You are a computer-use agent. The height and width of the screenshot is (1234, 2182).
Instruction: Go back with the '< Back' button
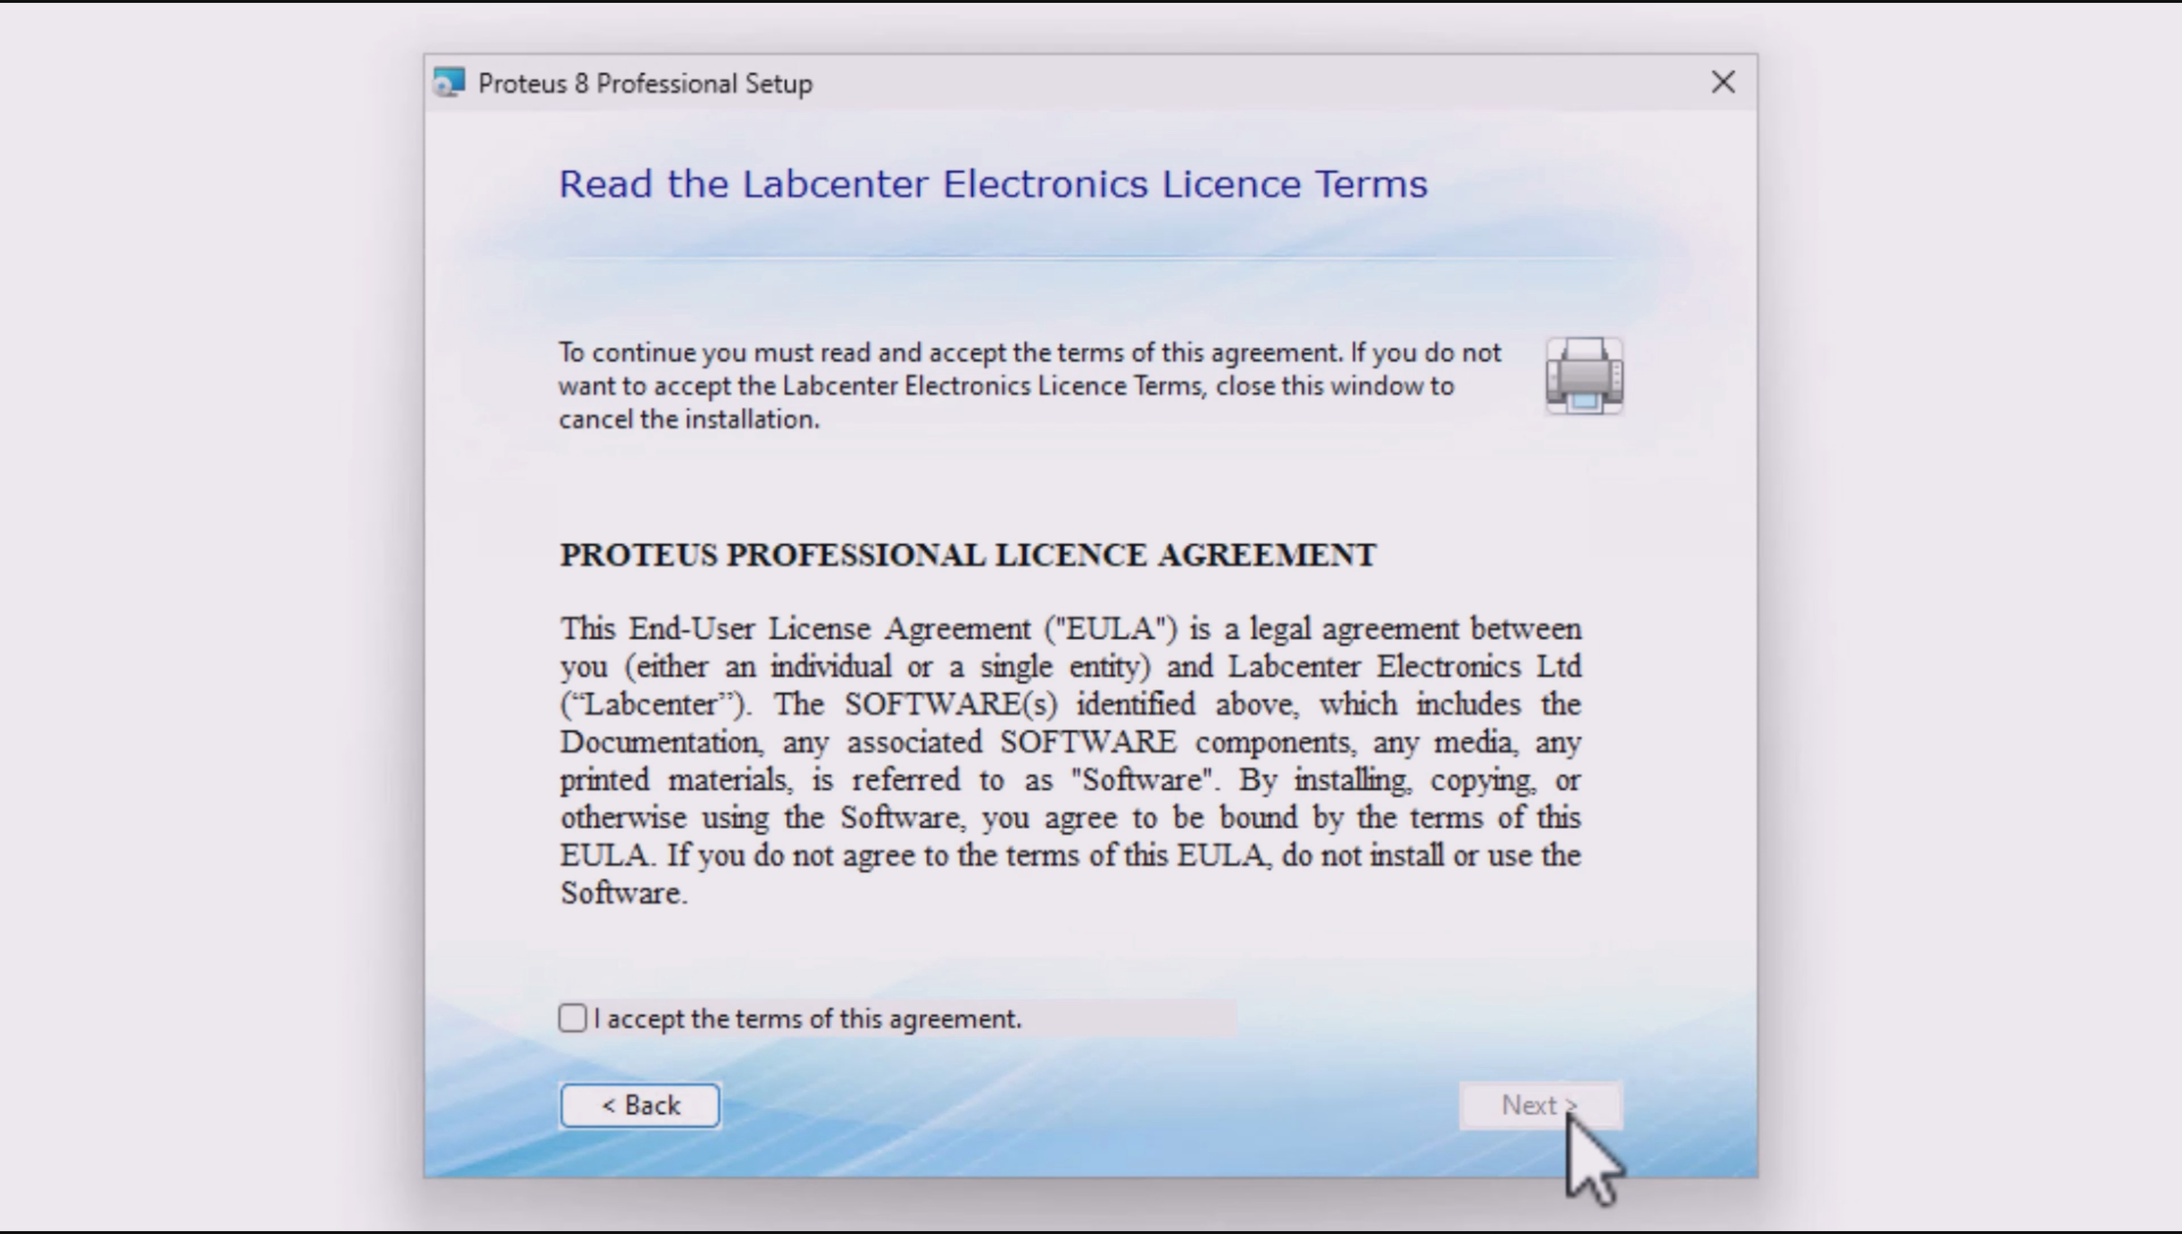coord(640,1105)
